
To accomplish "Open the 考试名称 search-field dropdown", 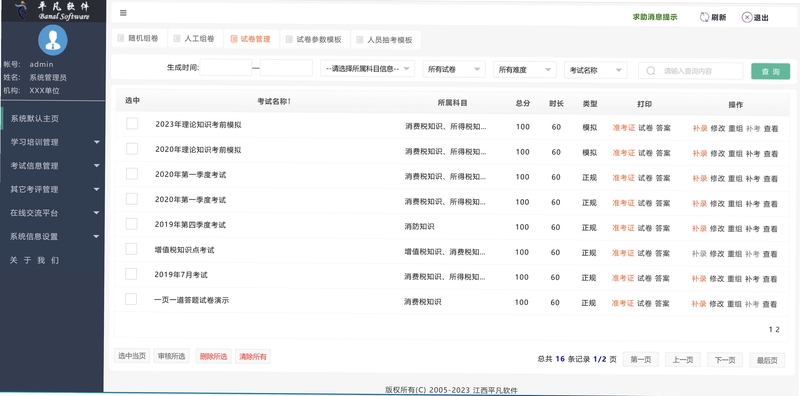I will coord(595,70).
